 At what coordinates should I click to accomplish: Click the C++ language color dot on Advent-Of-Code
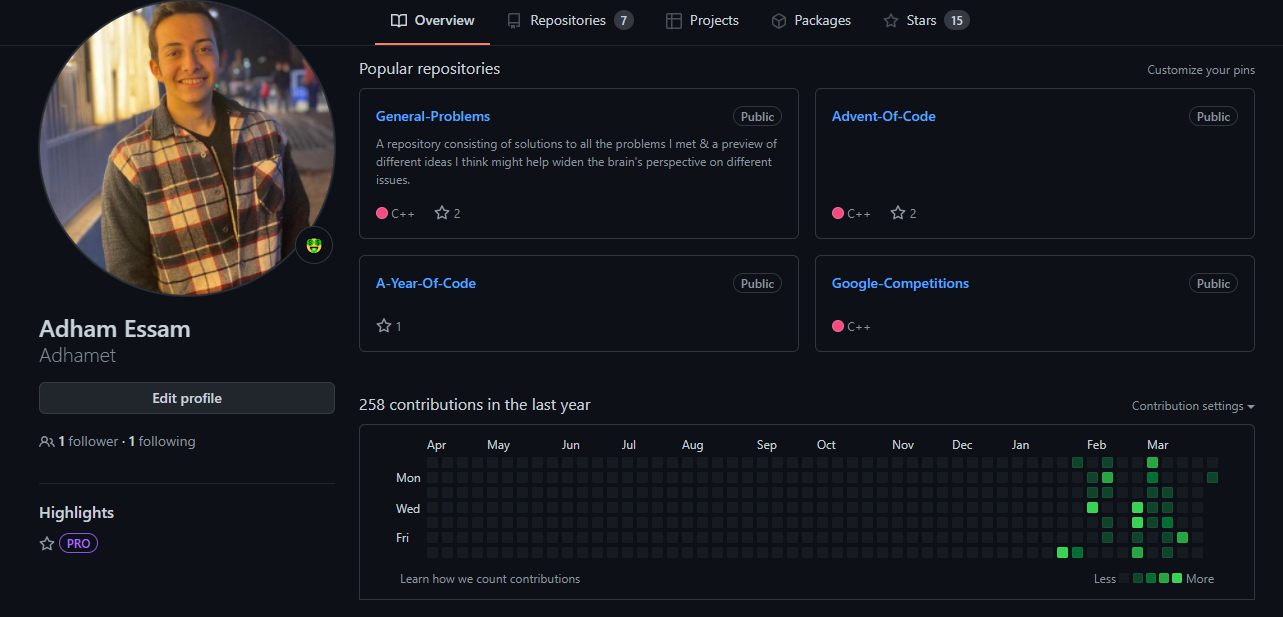836,213
